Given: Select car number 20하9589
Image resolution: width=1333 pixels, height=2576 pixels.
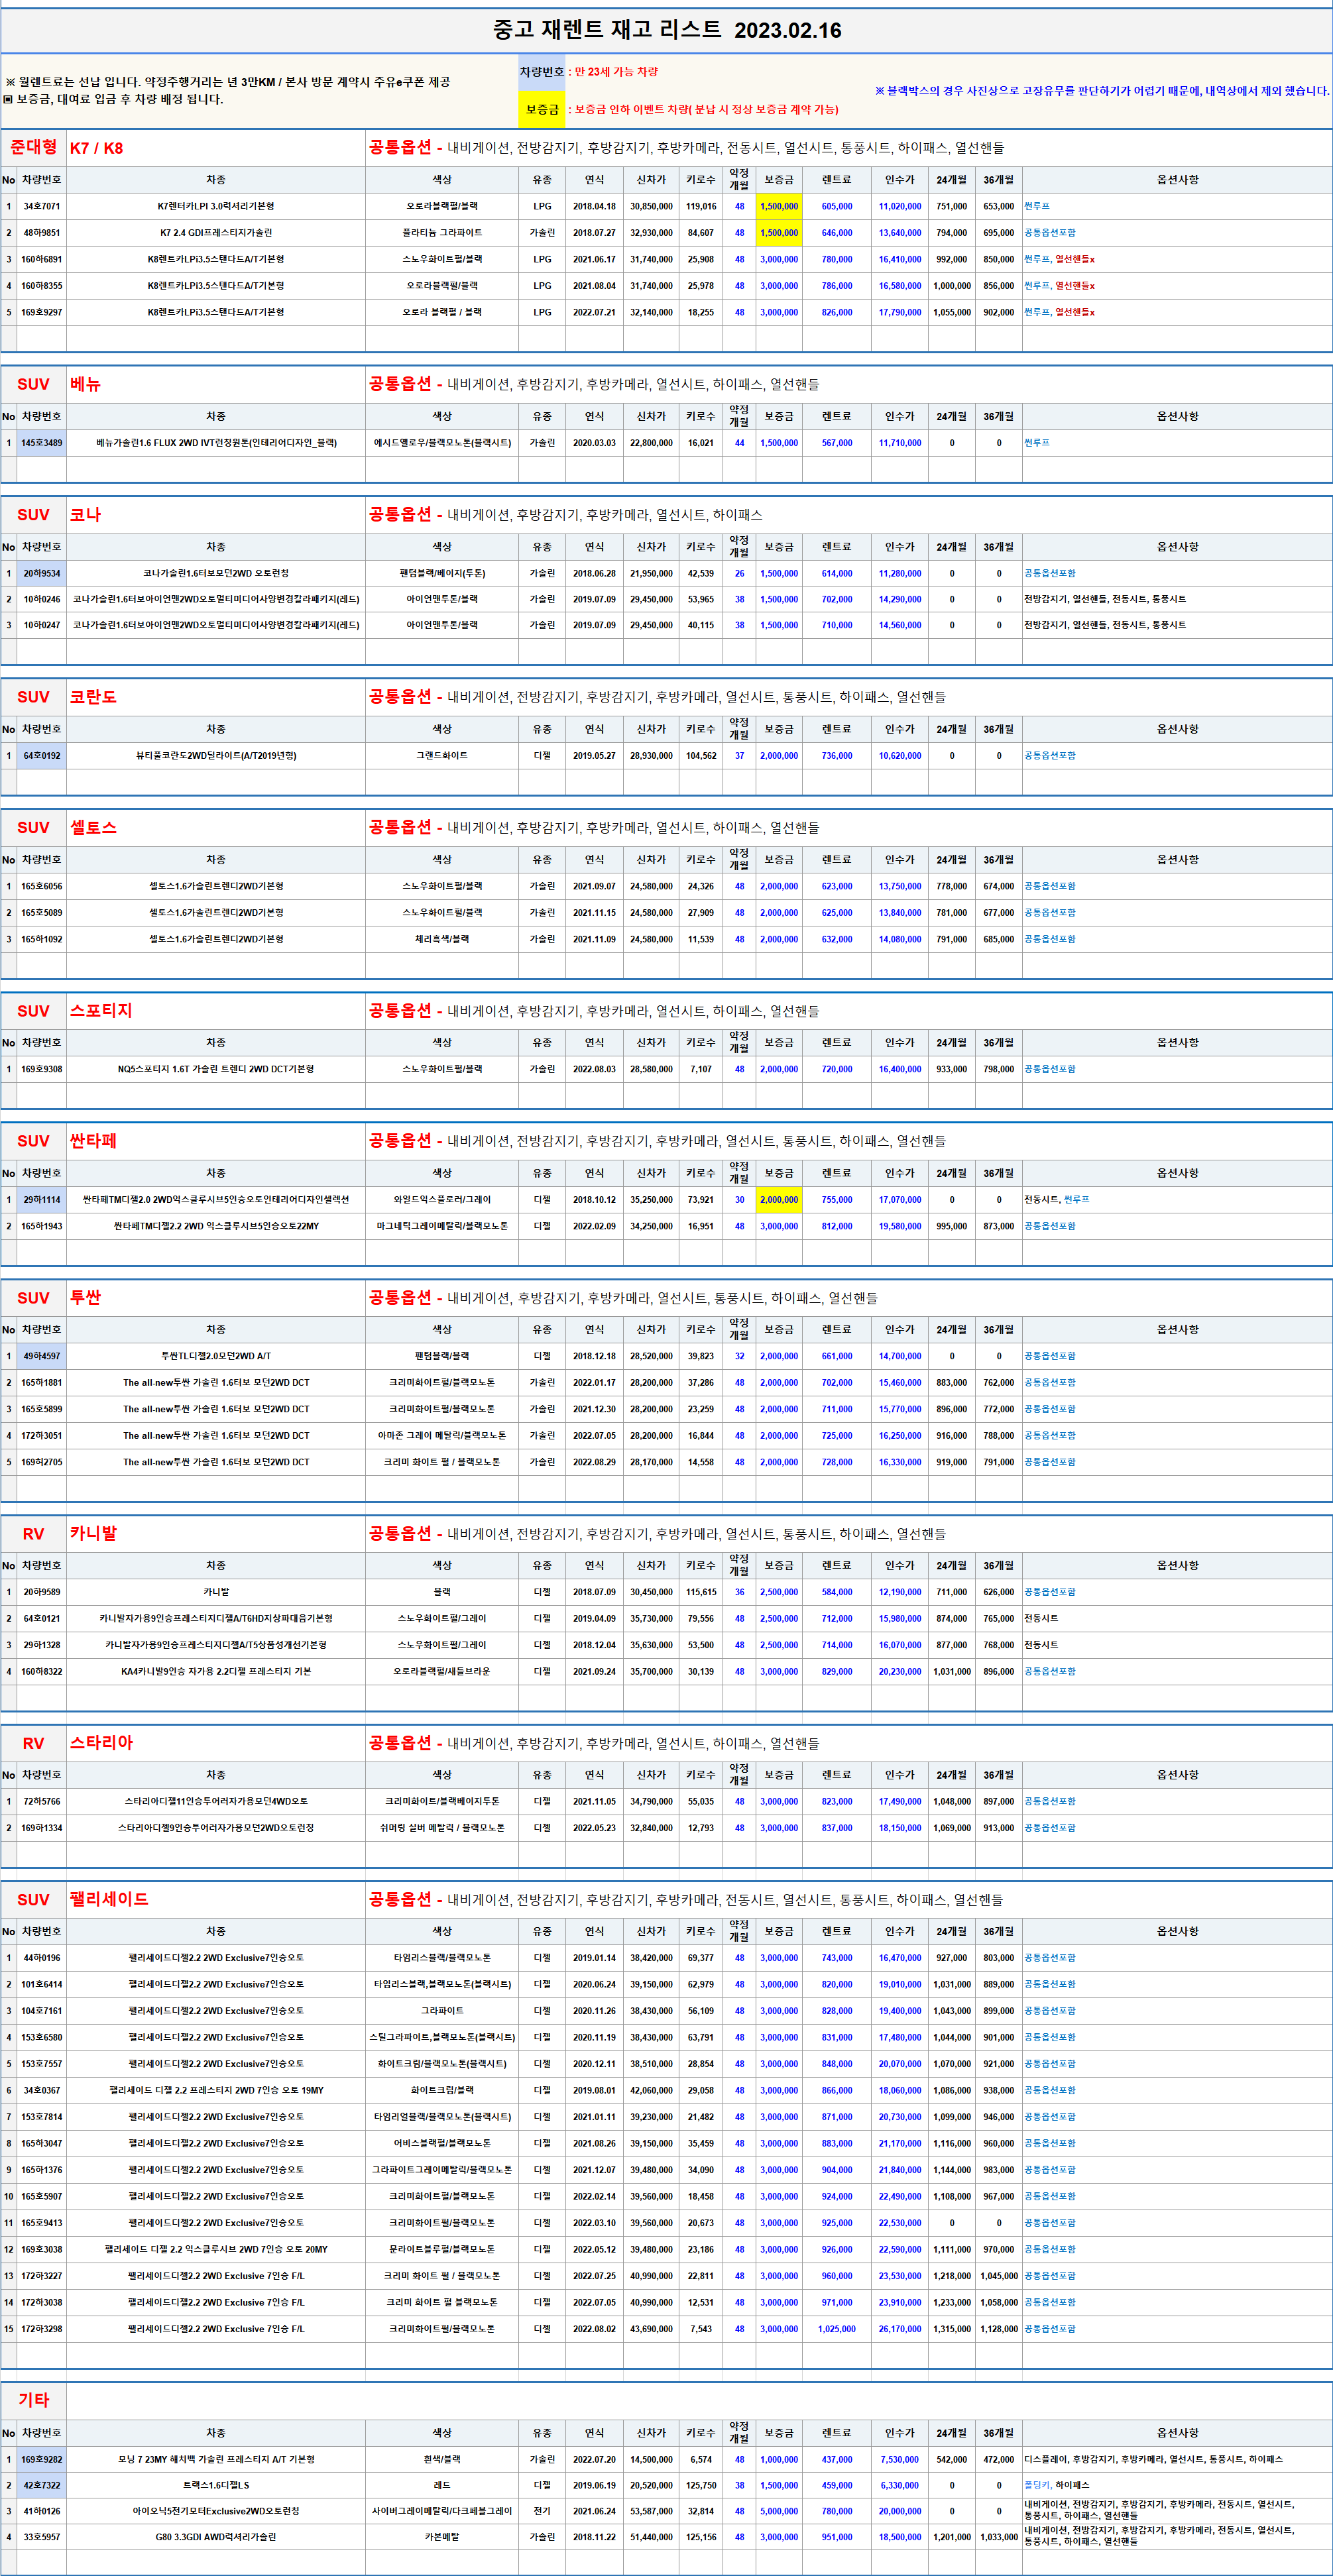Looking at the screenshot, I should click(41, 1592).
